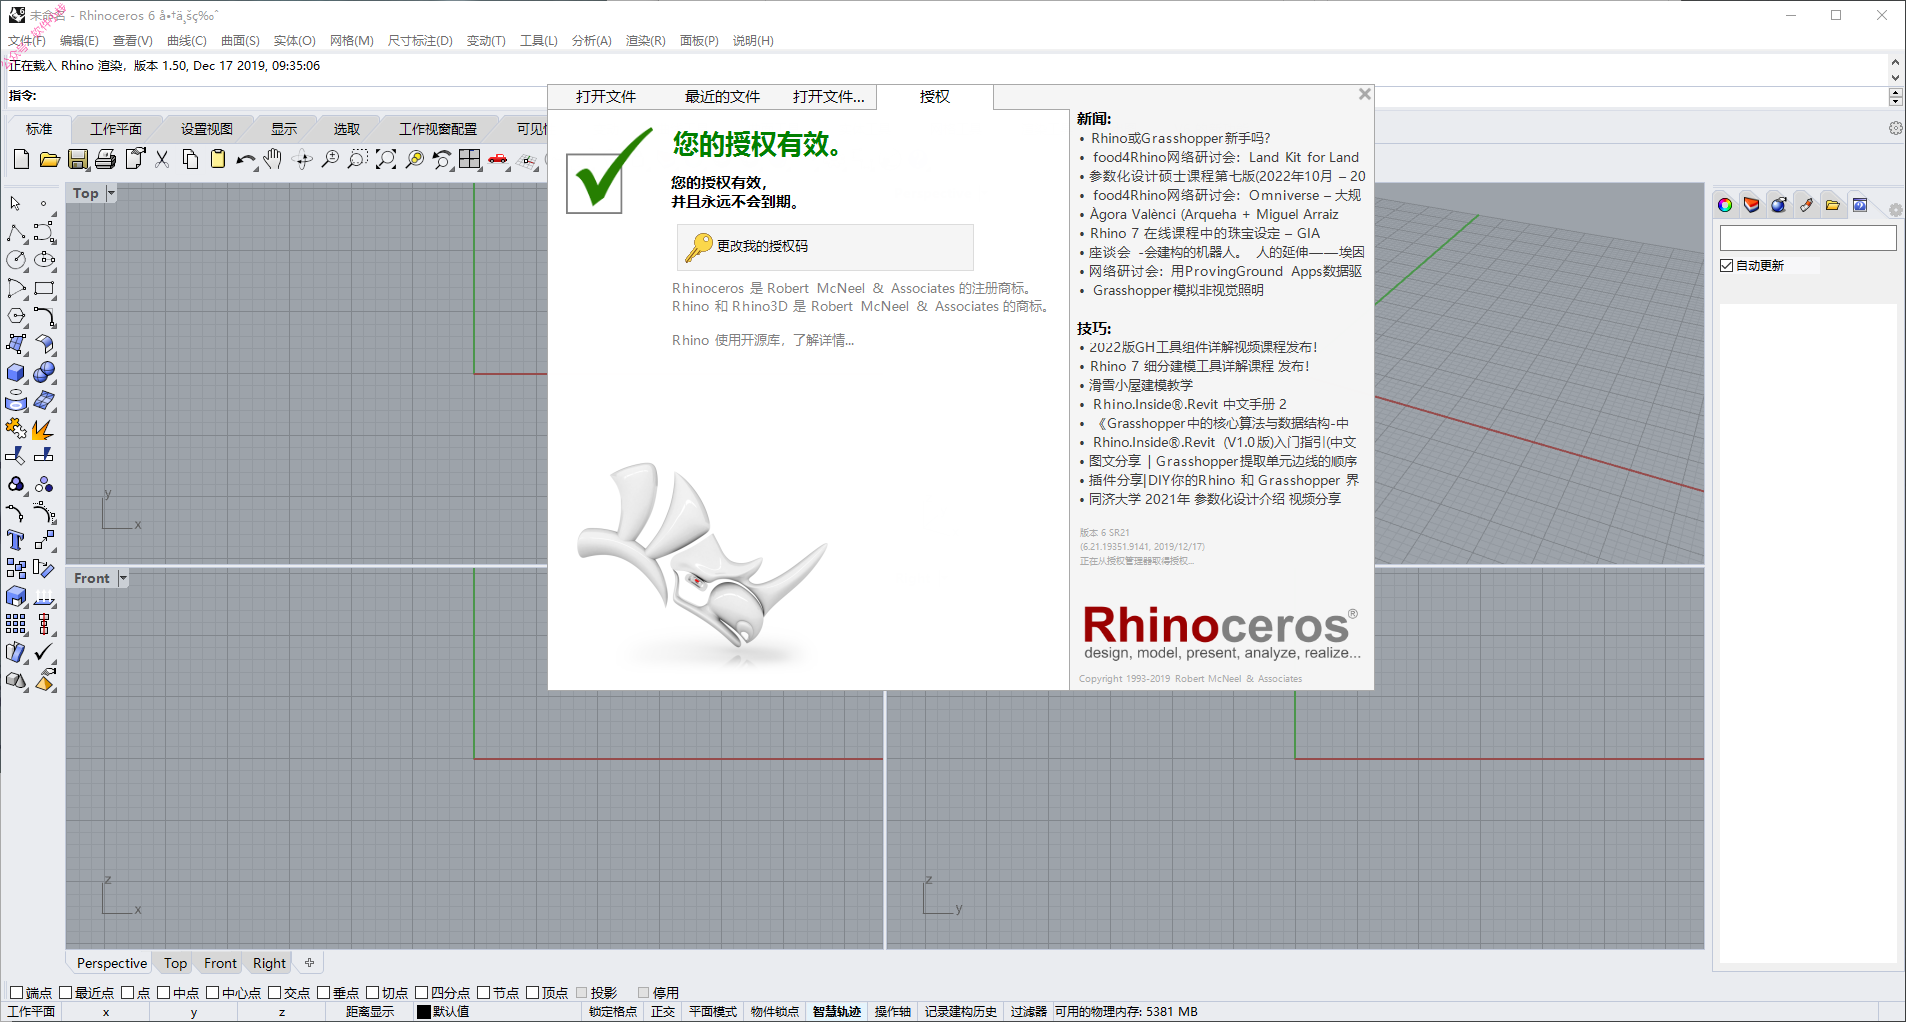Toggle the 停用 osnap checkbox
1906x1022 pixels.
tap(644, 993)
